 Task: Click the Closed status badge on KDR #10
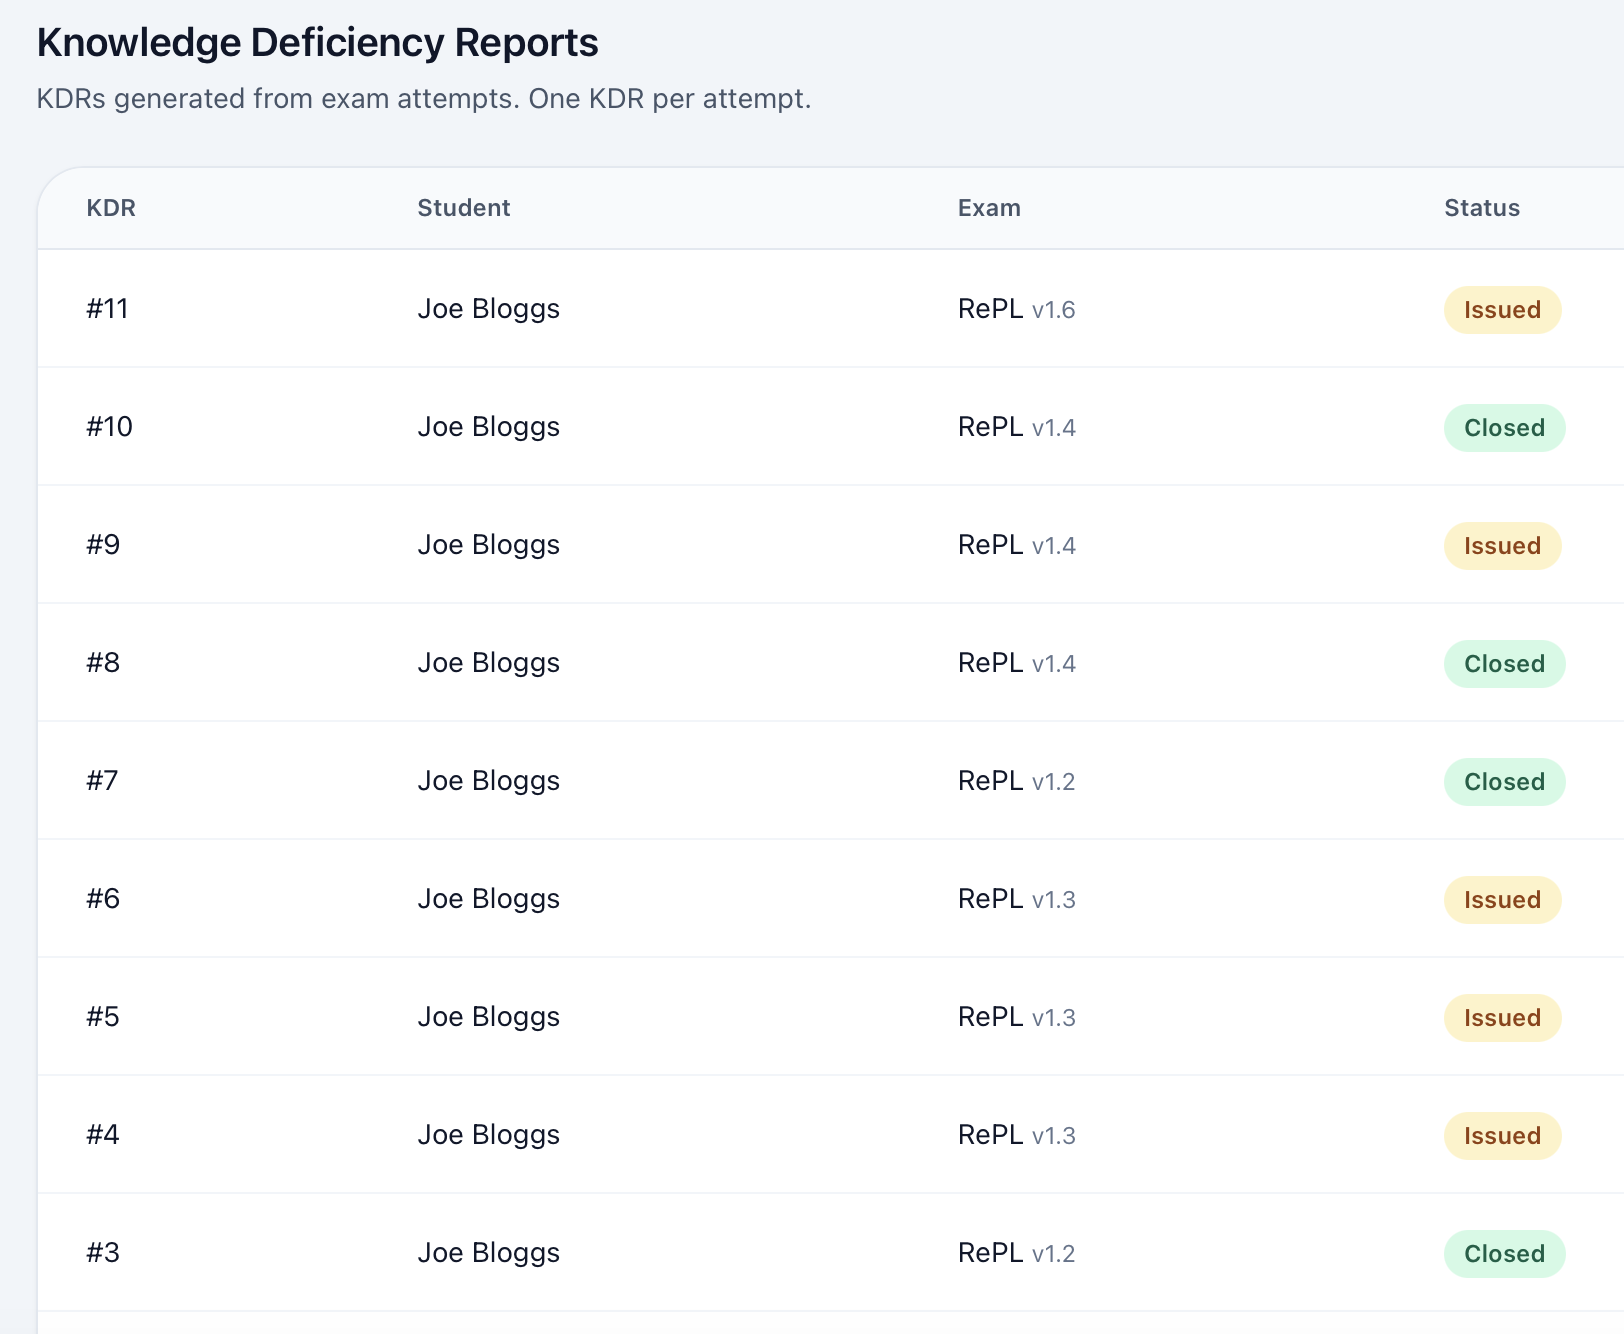click(x=1504, y=427)
